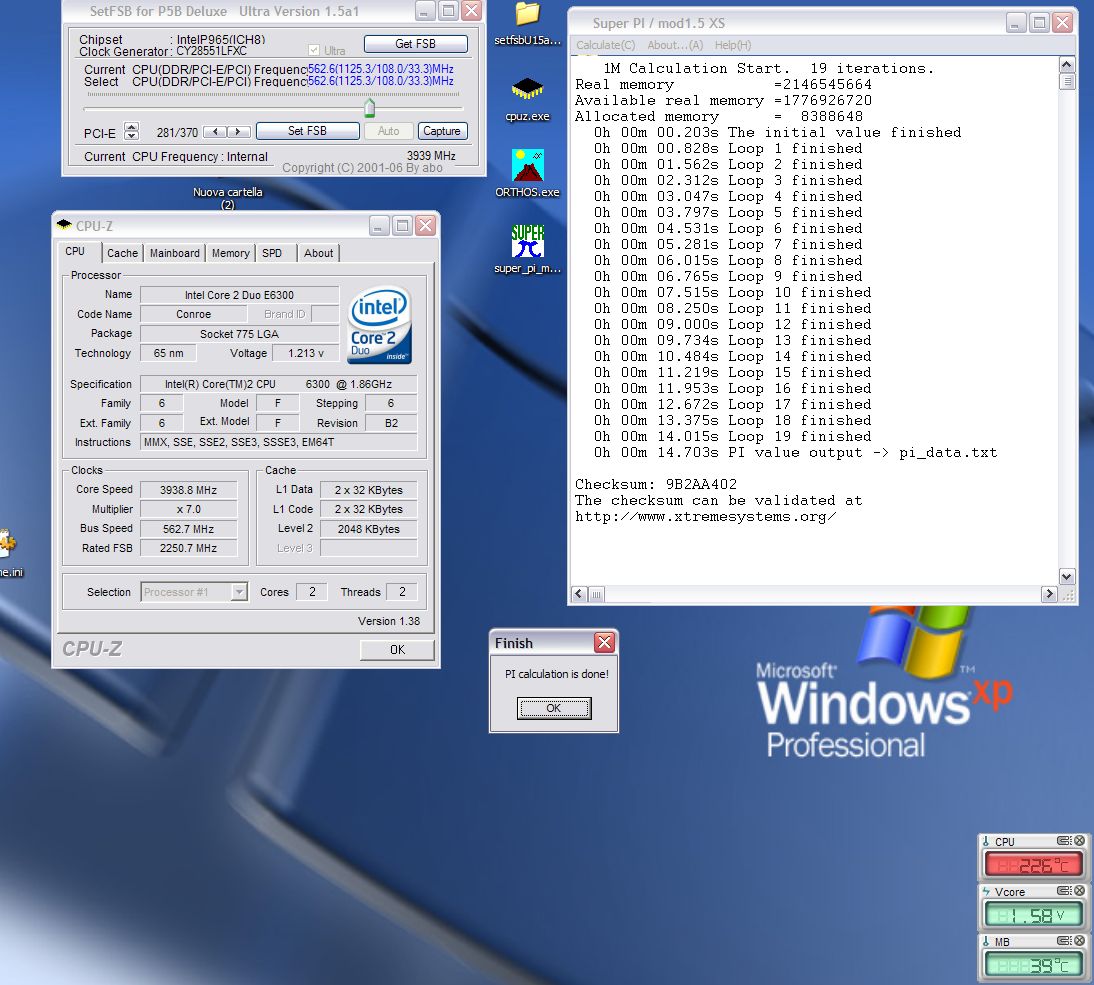Click the Code Name field Conroe

click(193, 314)
